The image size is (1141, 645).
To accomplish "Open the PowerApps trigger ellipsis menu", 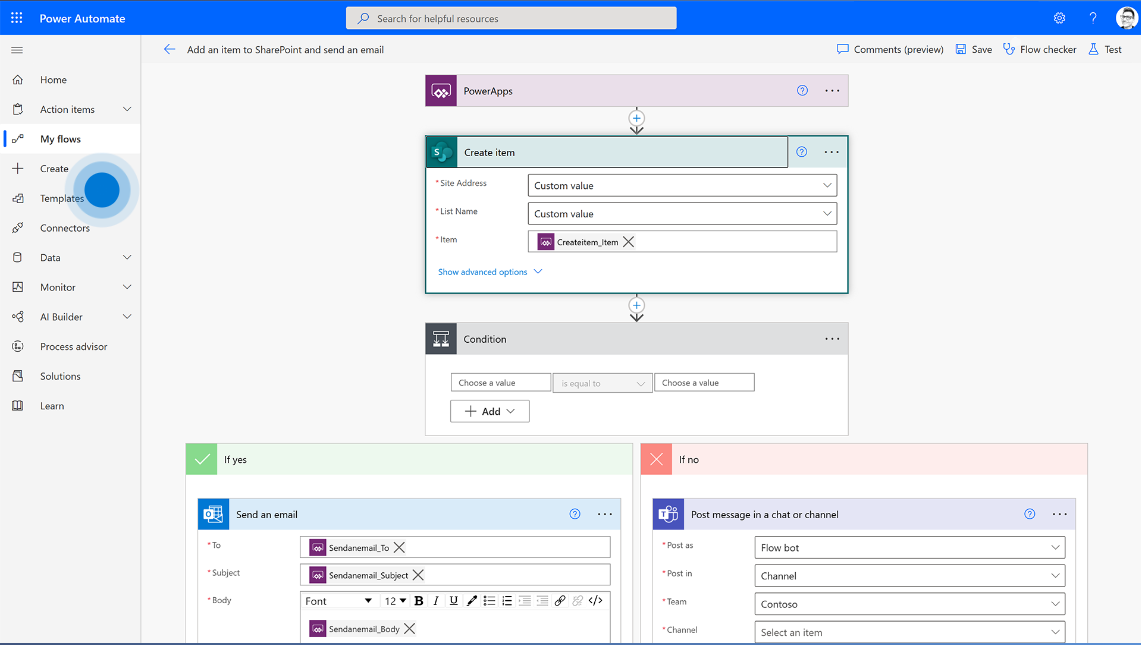I will pos(832,91).
